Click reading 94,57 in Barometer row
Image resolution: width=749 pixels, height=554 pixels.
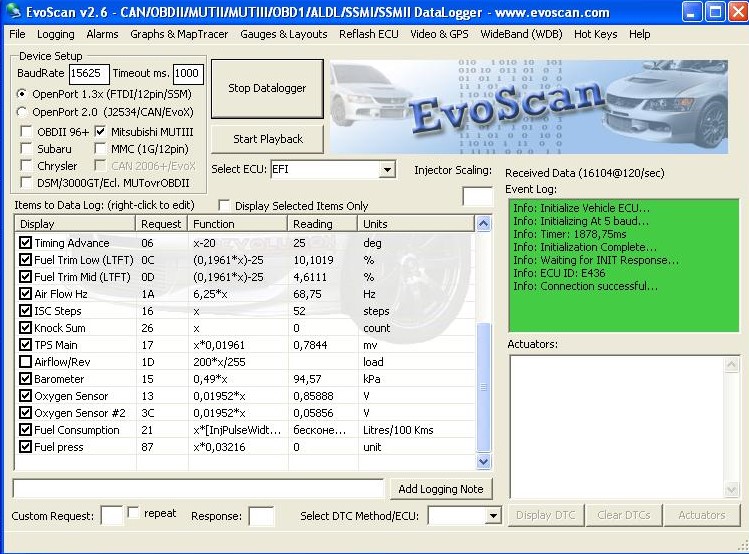(307, 379)
